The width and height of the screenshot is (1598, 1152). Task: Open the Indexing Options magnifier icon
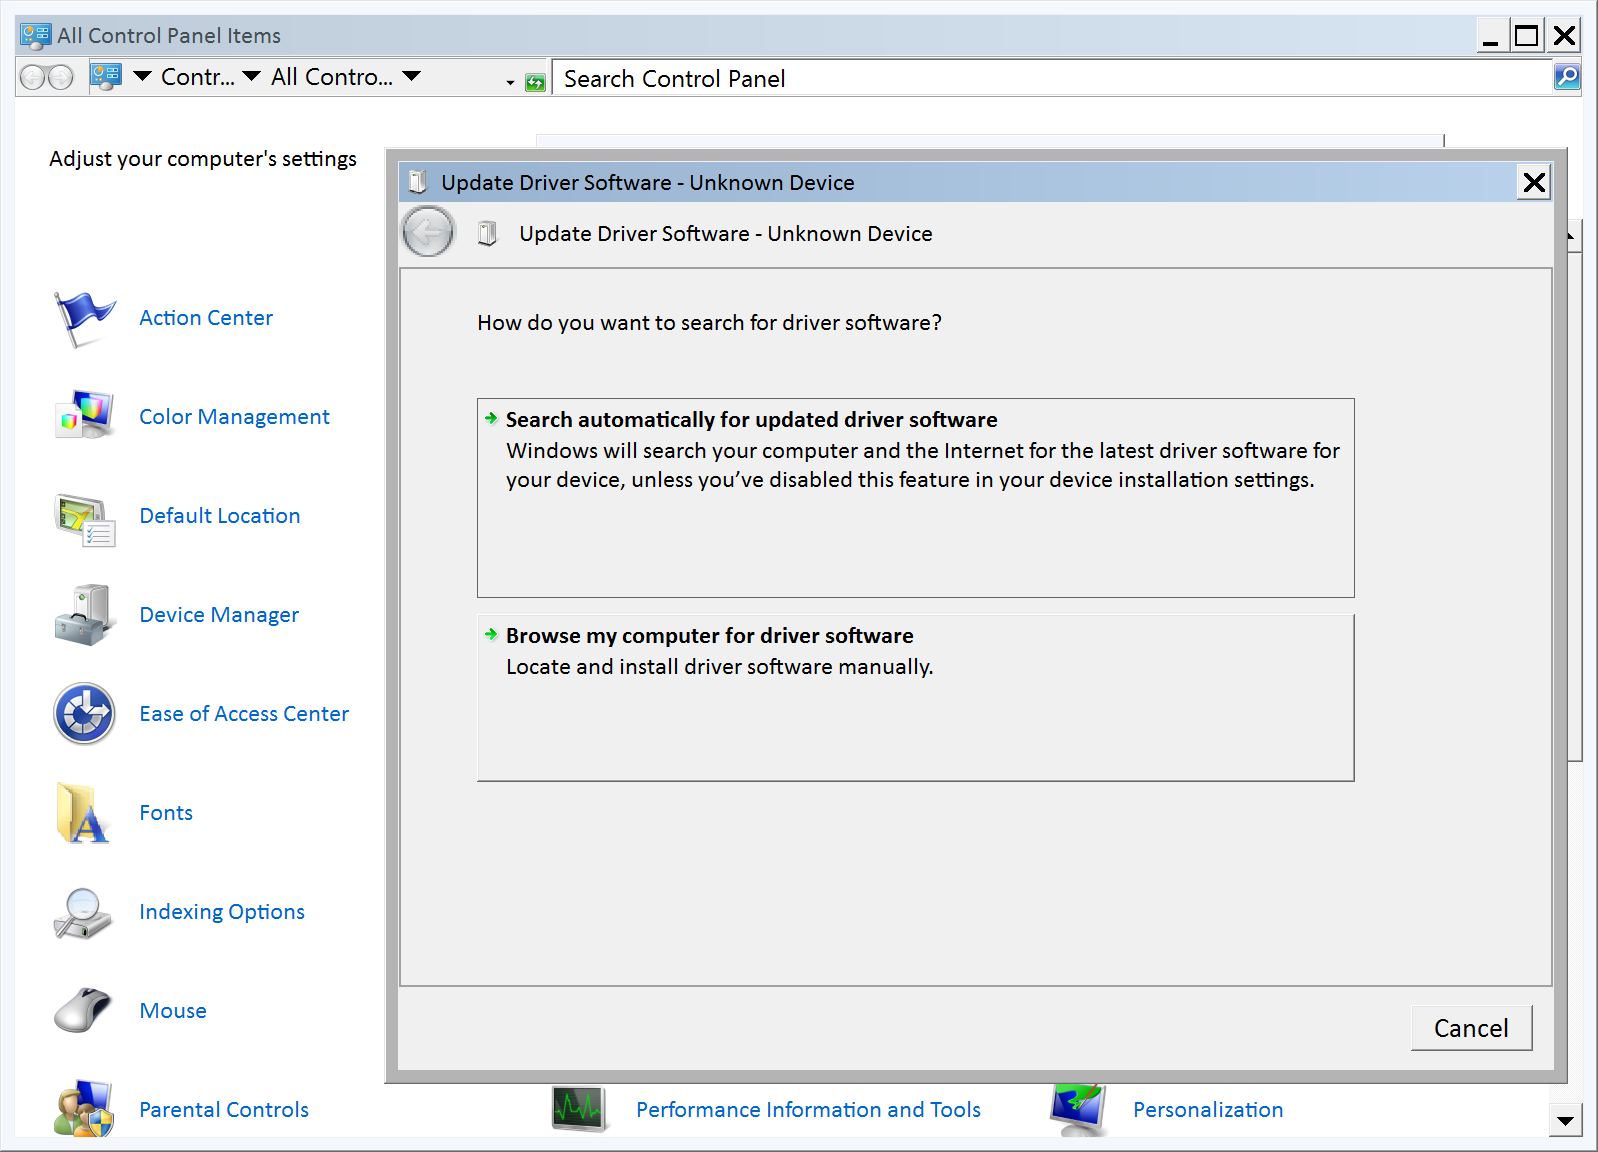(84, 912)
